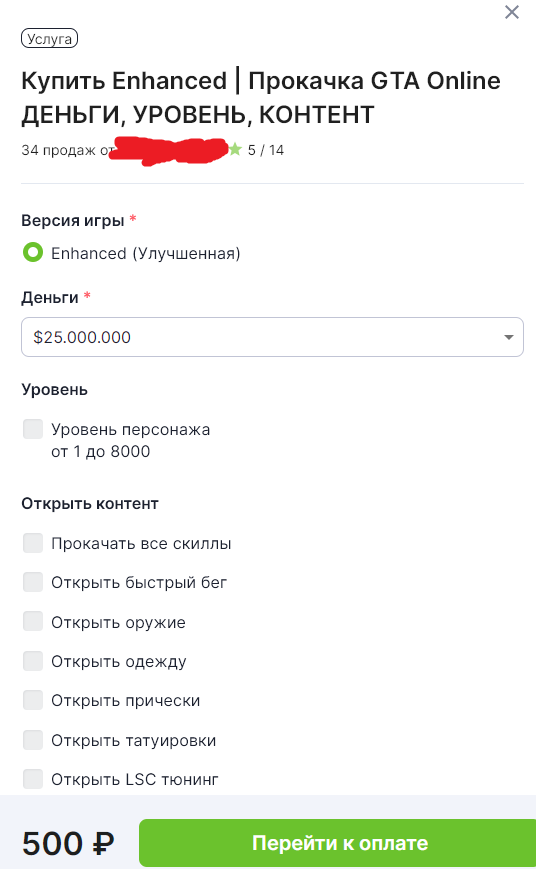Image resolution: width=536 pixels, height=869 pixels.
Task: Check Прокачать все скиллы option
Action: point(33,543)
